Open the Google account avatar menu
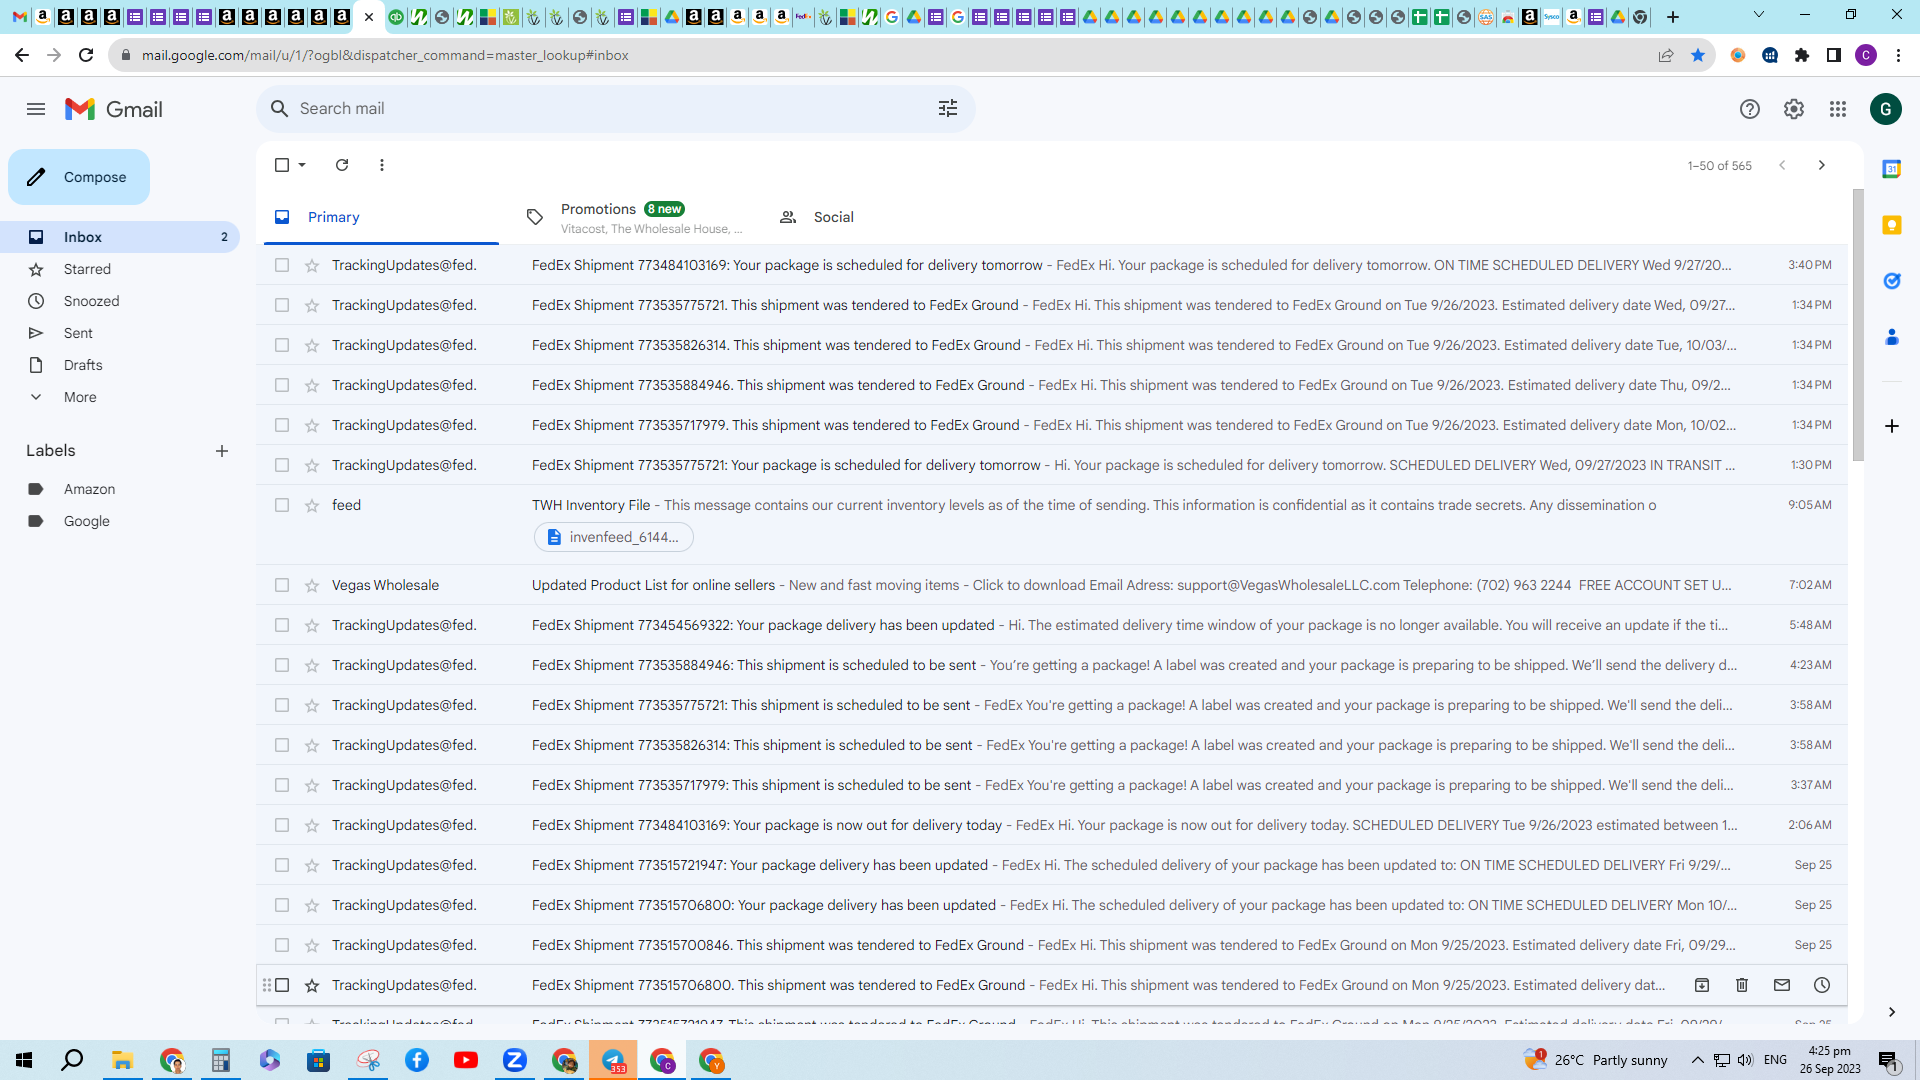 (1886, 109)
